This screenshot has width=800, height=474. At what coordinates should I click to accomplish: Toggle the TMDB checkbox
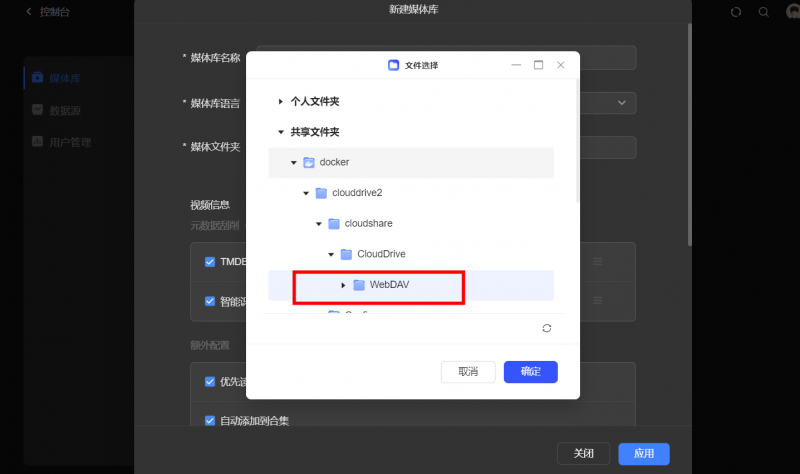click(210, 262)
